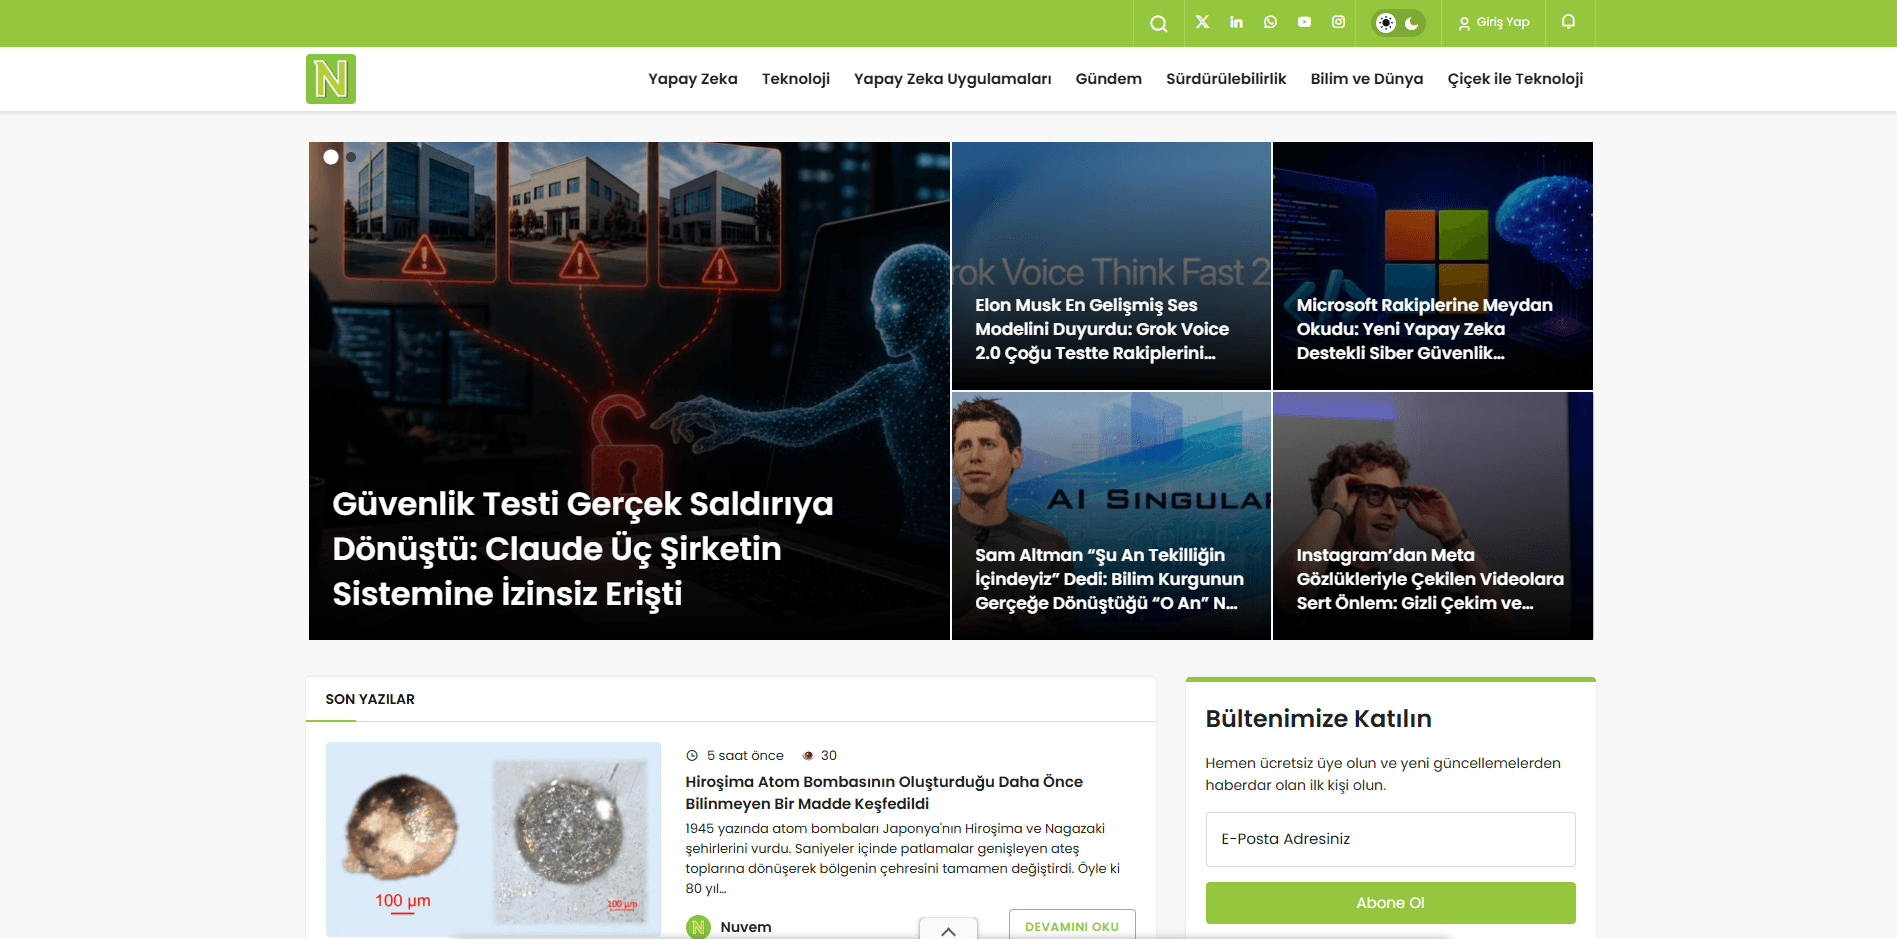Open the Elon Musk Grok Voice article

click(1102, 329)
